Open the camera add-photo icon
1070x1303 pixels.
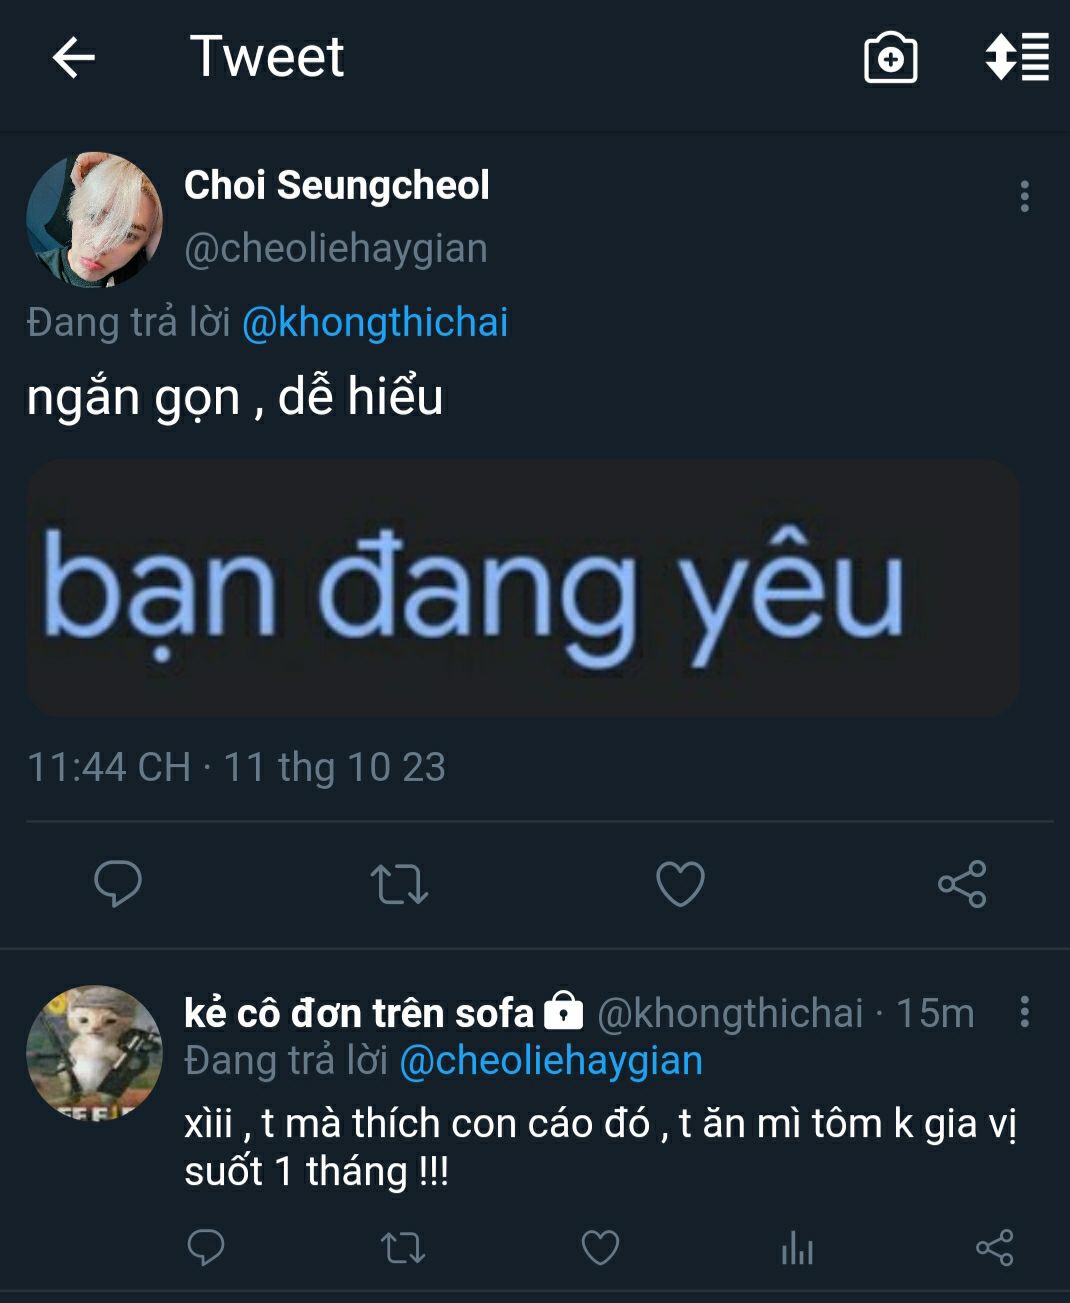[890, 58]
